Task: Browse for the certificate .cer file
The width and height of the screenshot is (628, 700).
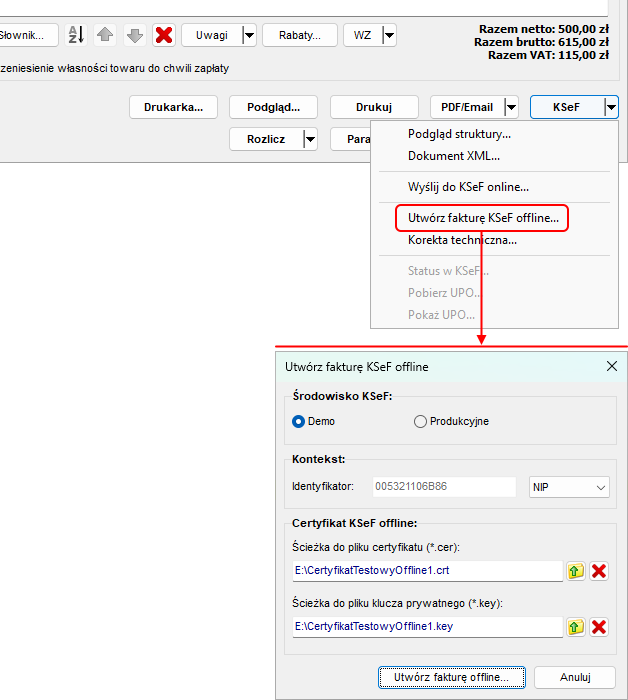Action: pyautogui.click(x=576, y=571)
